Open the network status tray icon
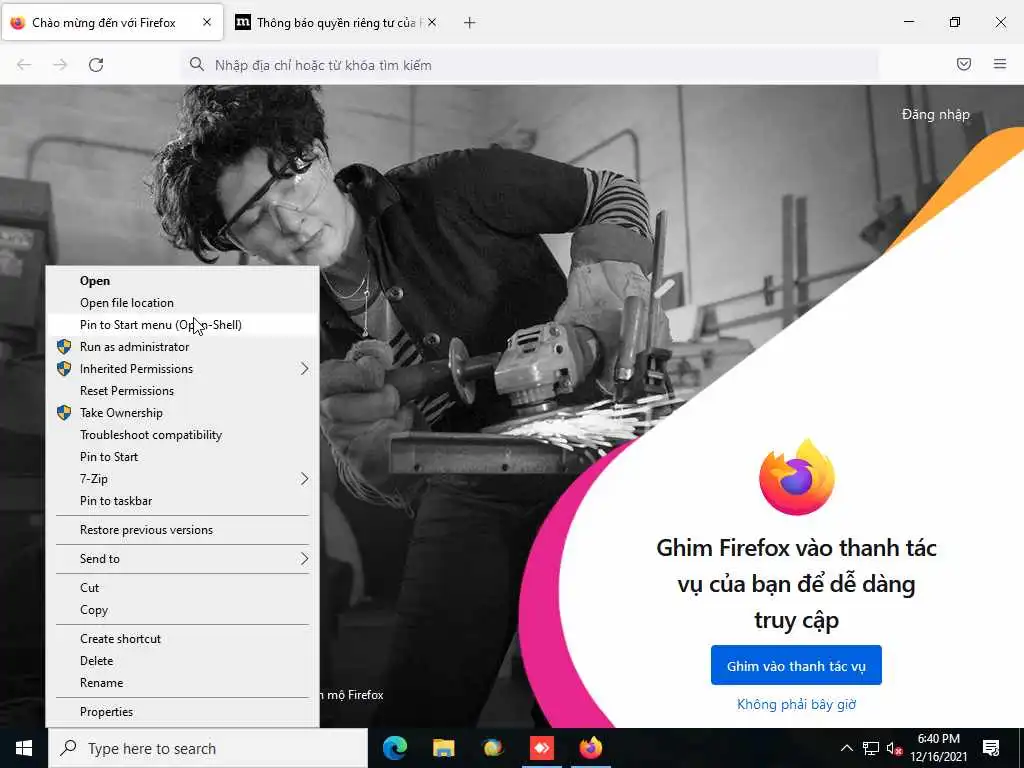Image resolution: width=1024 pixels, height=768 pixels. tap(871, 748)
